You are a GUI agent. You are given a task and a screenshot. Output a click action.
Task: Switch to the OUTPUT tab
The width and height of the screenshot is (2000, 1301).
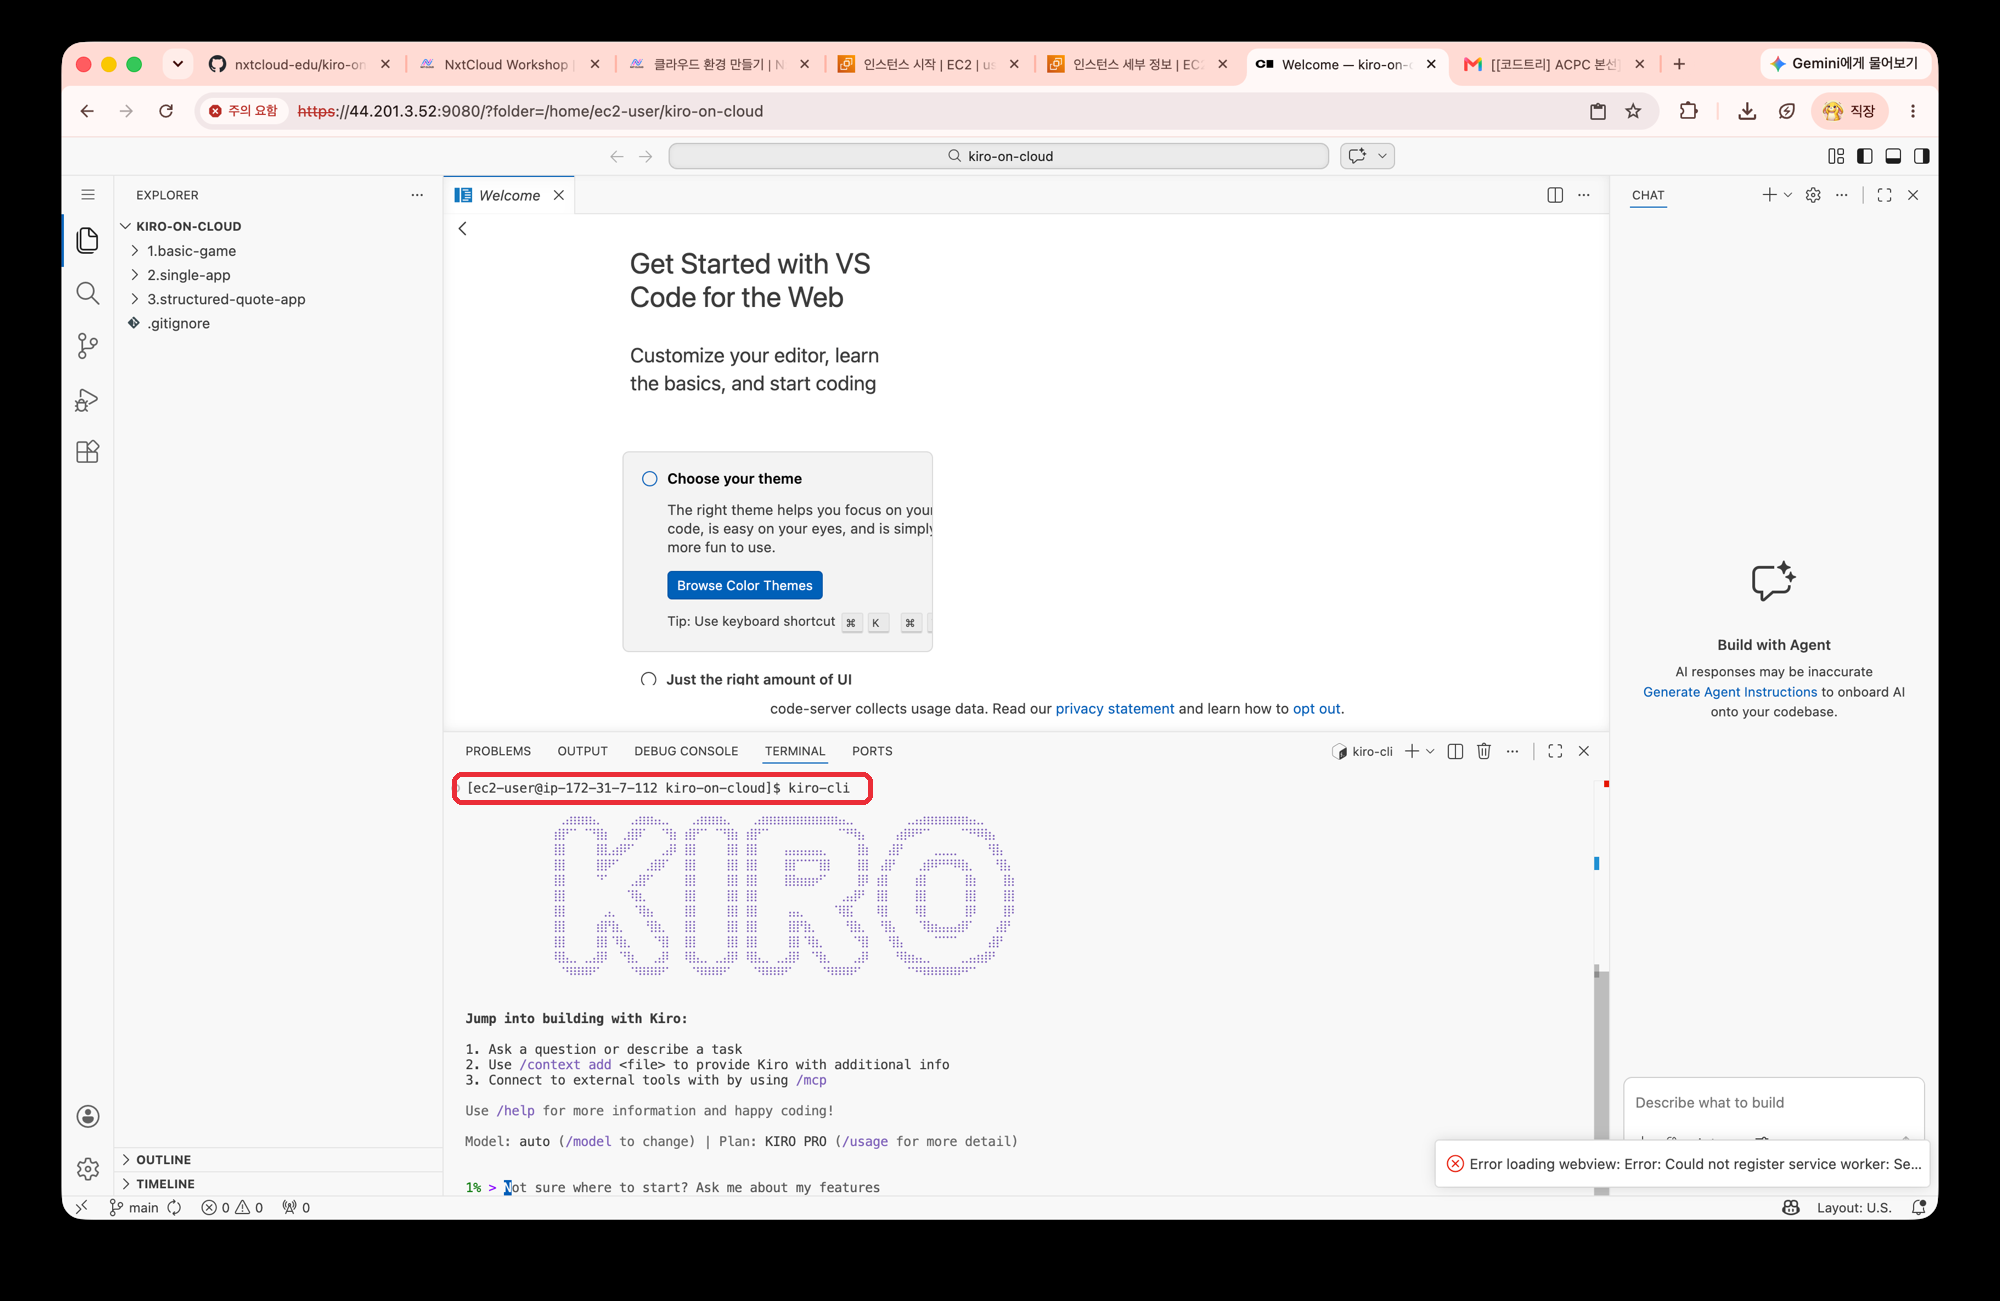click(x=583, y=751)
